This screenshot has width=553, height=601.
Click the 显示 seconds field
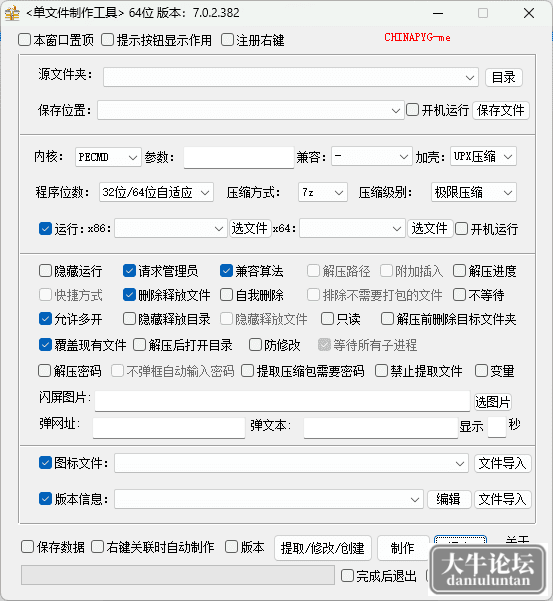tap(497, 427)
